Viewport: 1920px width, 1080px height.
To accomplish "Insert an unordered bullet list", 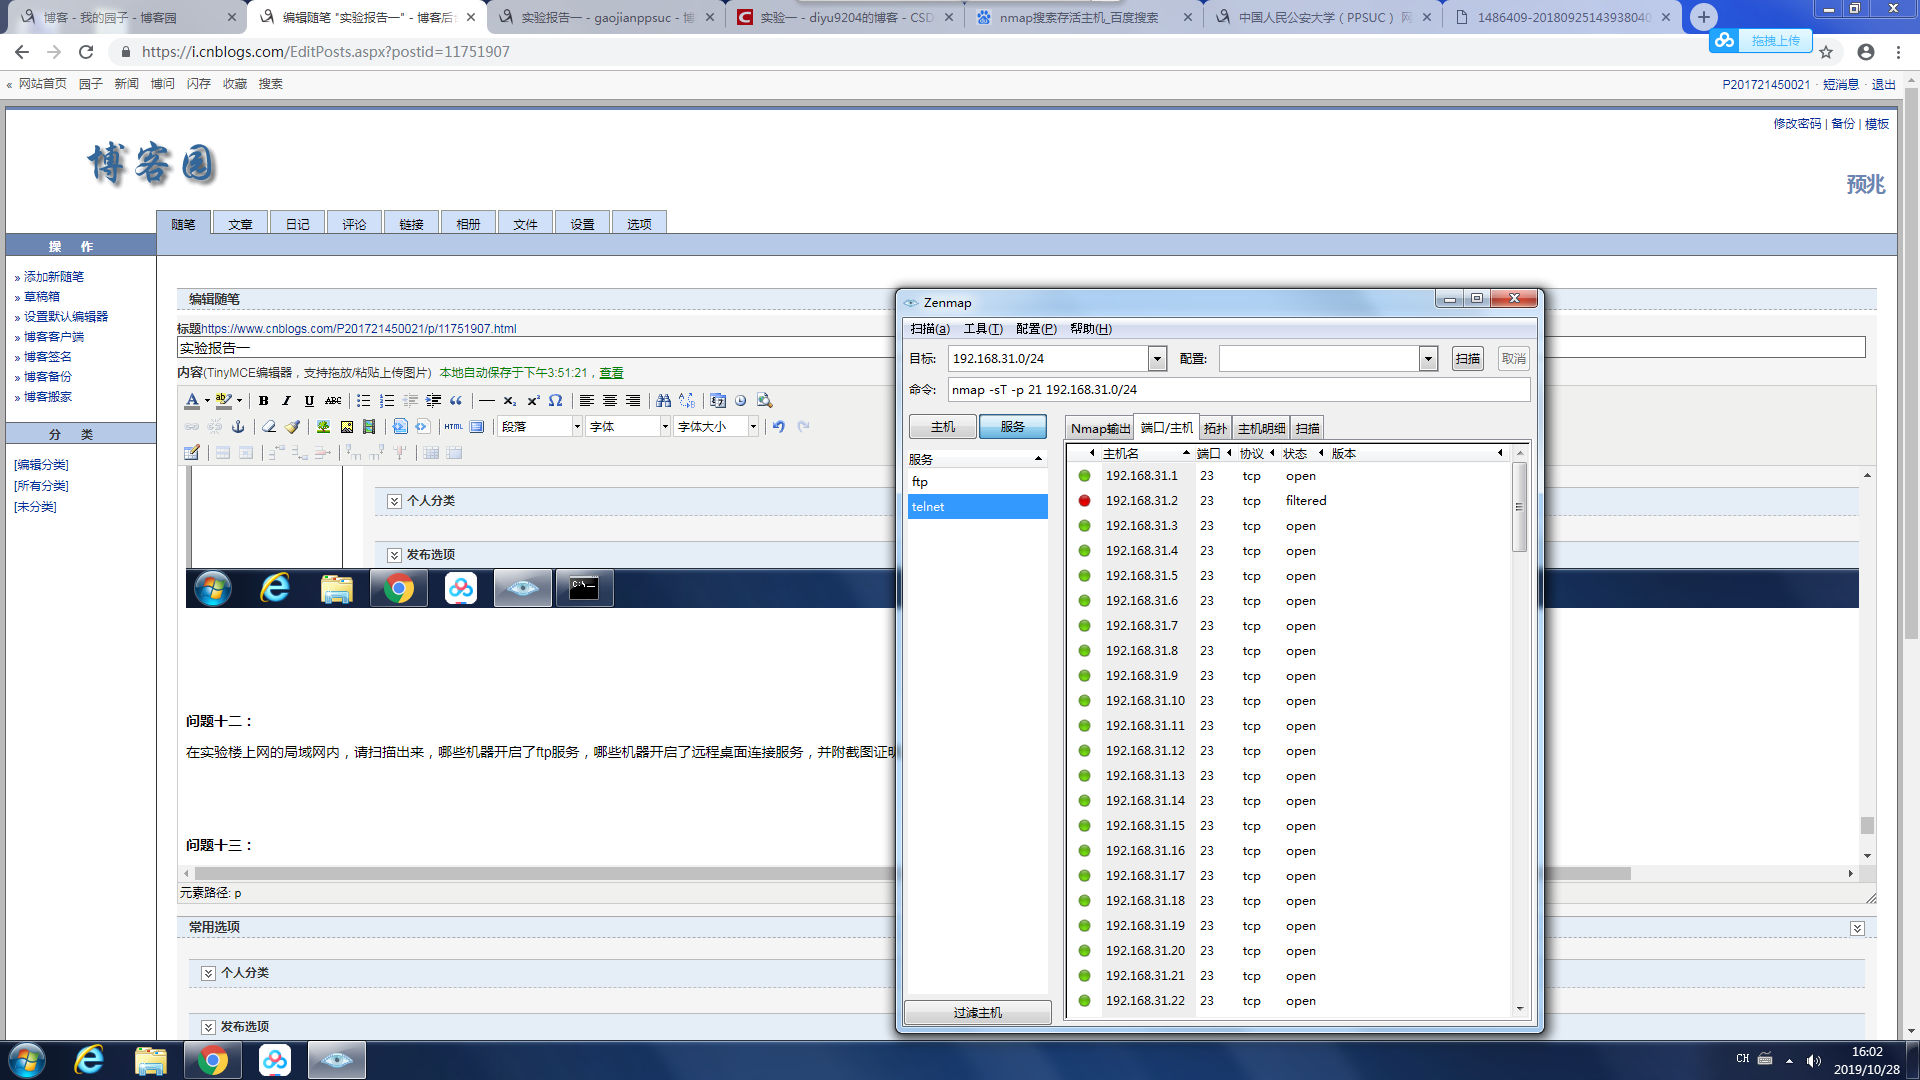I will (363, 400).
